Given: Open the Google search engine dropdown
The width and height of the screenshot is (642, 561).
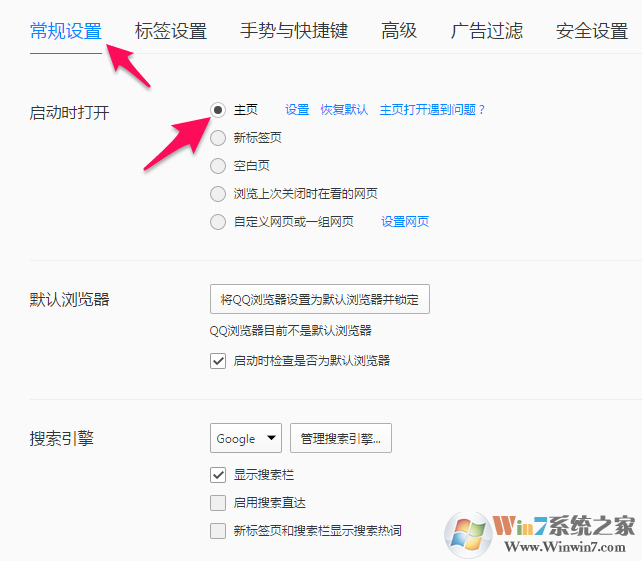Looking at the screenshot, I should tap(246, 439).
